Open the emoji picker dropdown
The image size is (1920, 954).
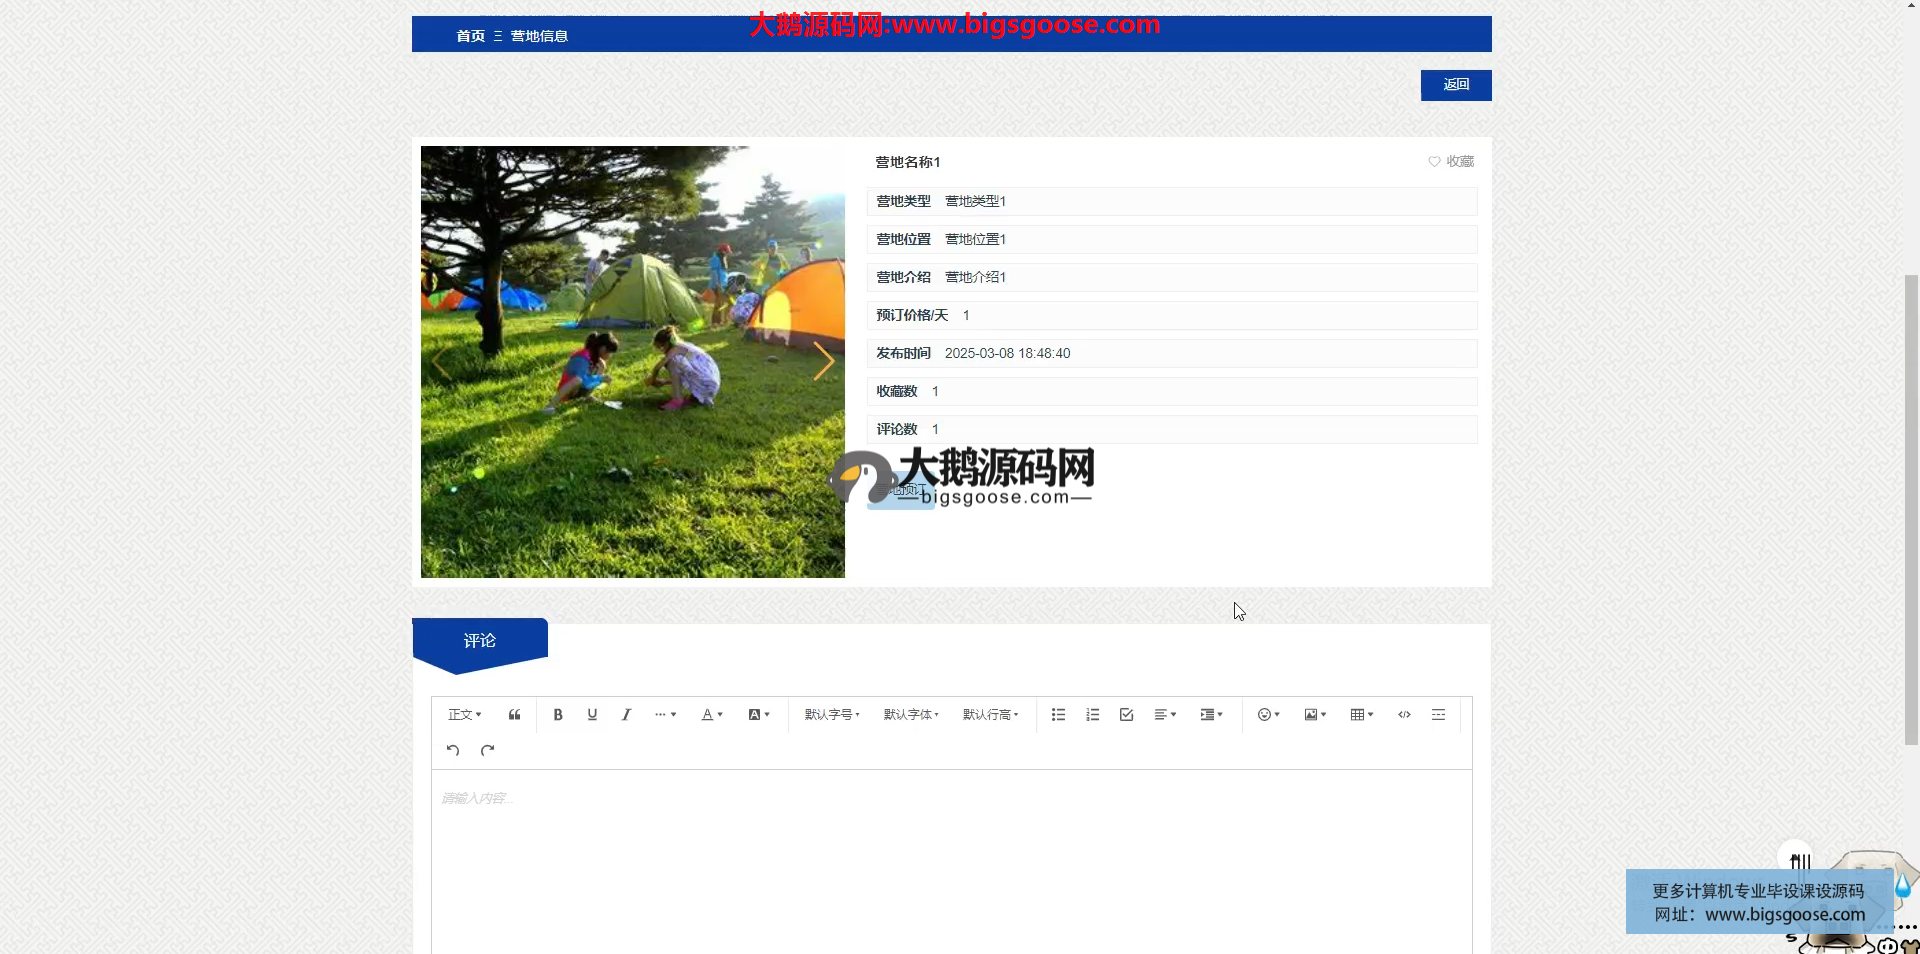(x=1268, y=715)
